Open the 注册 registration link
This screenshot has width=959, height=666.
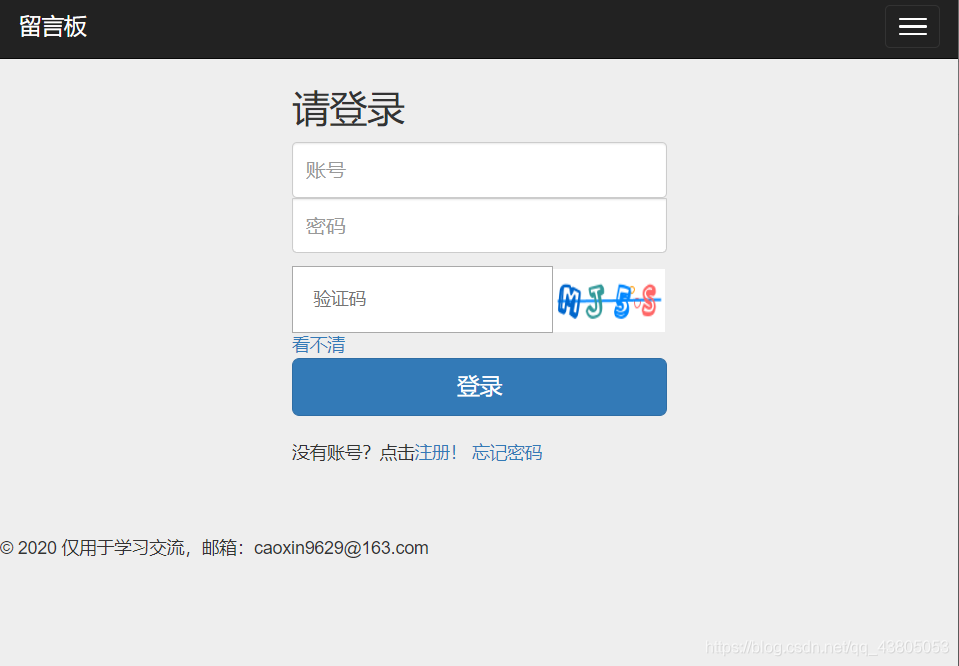(x=435, y=453)
